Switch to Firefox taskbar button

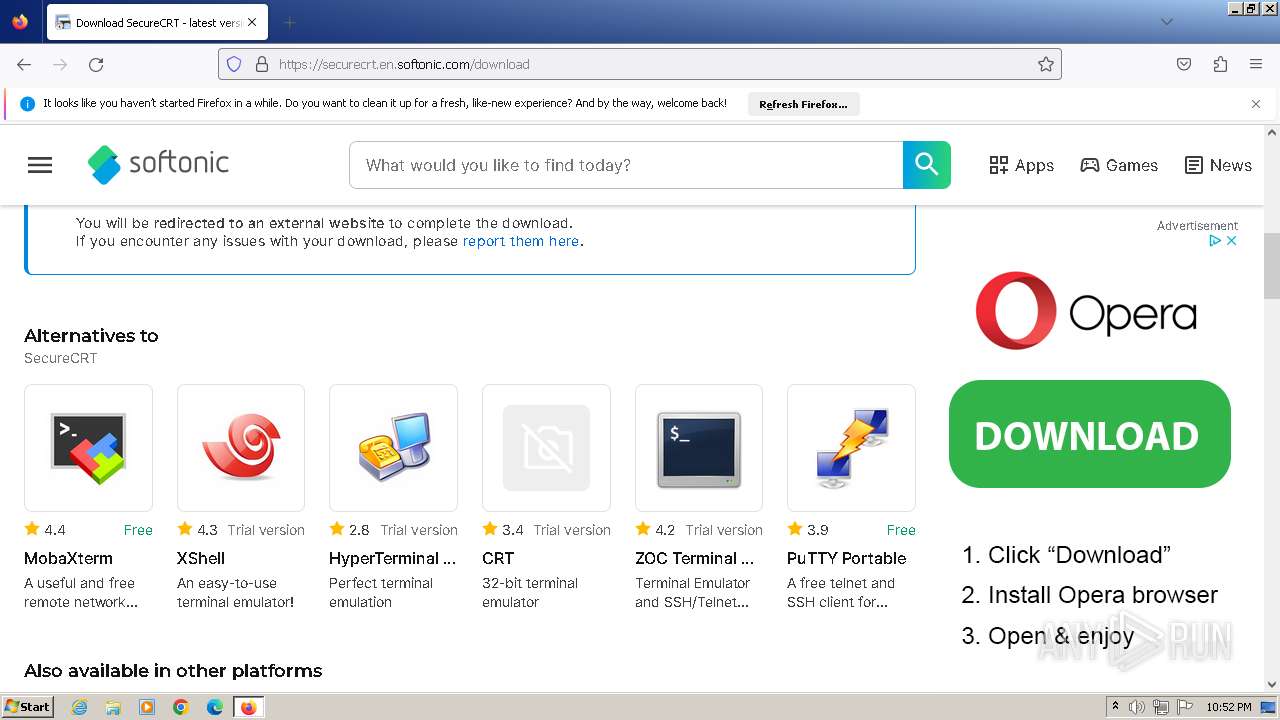tap(248, 707)
